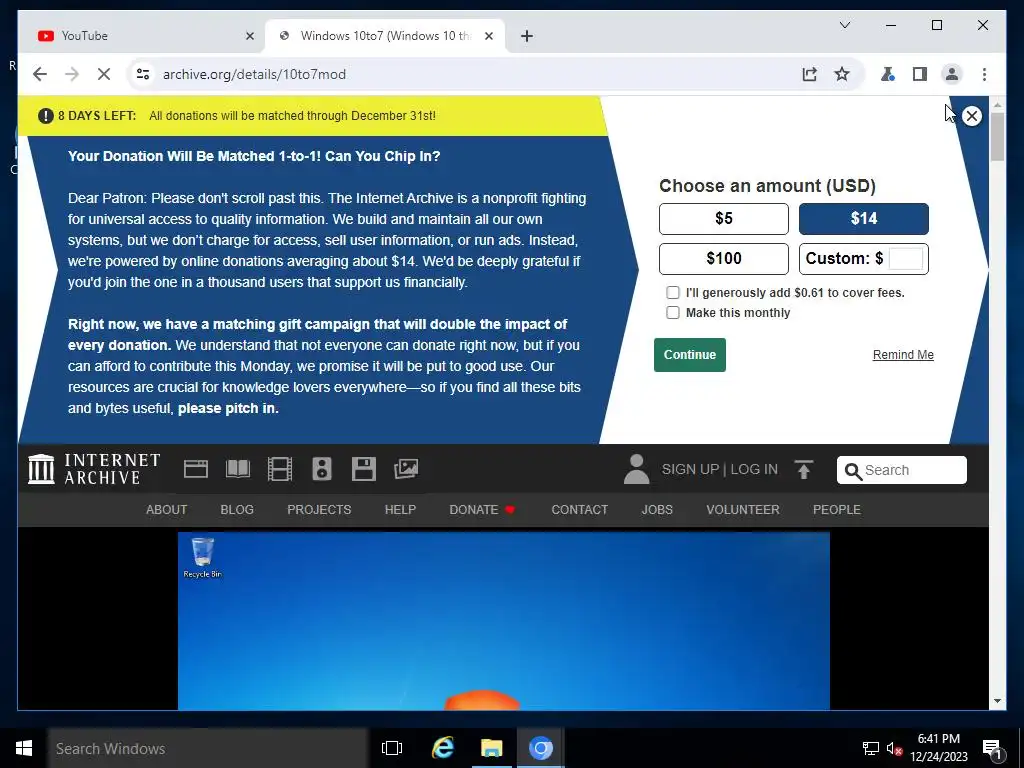Click the green Continue button
The width and height of the screenshot is (1024, 768).
click(690, 355)
